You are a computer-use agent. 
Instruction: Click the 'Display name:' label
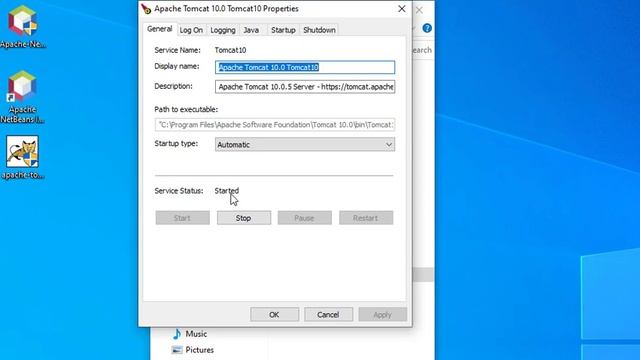pyautogui.click(x=177, y=67)
